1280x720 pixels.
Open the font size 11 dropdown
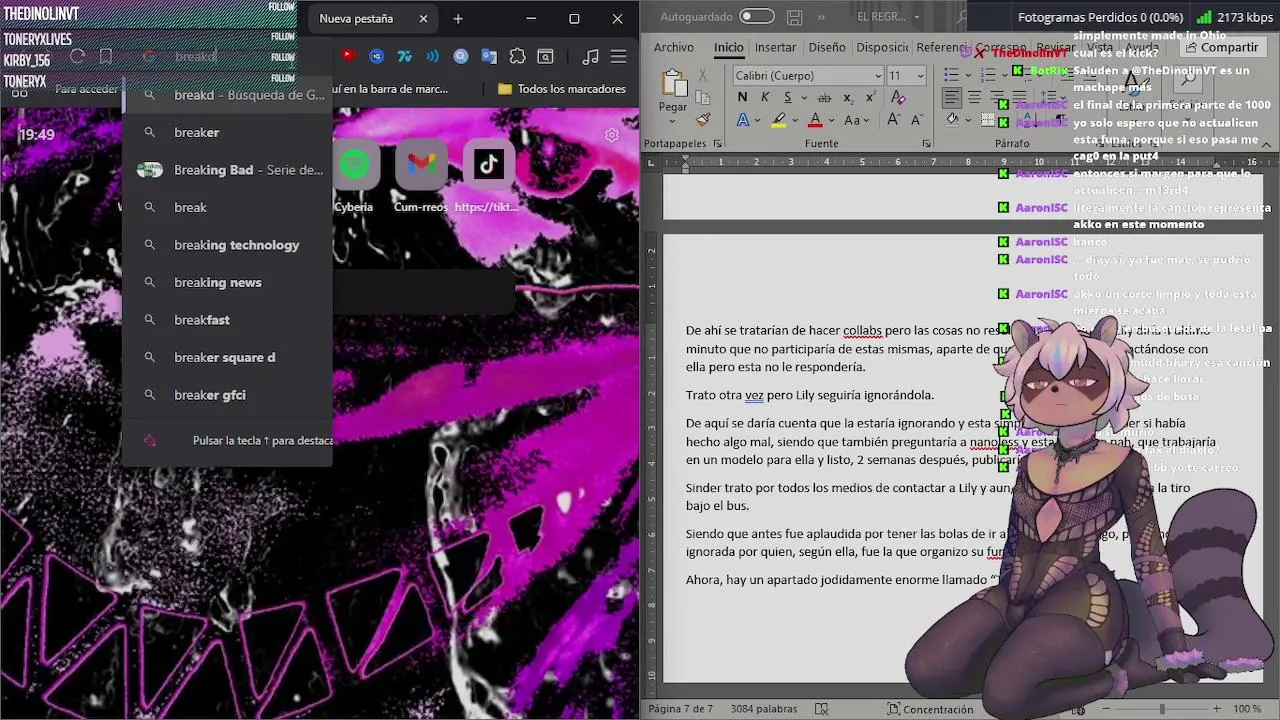(x=921, y=76)
